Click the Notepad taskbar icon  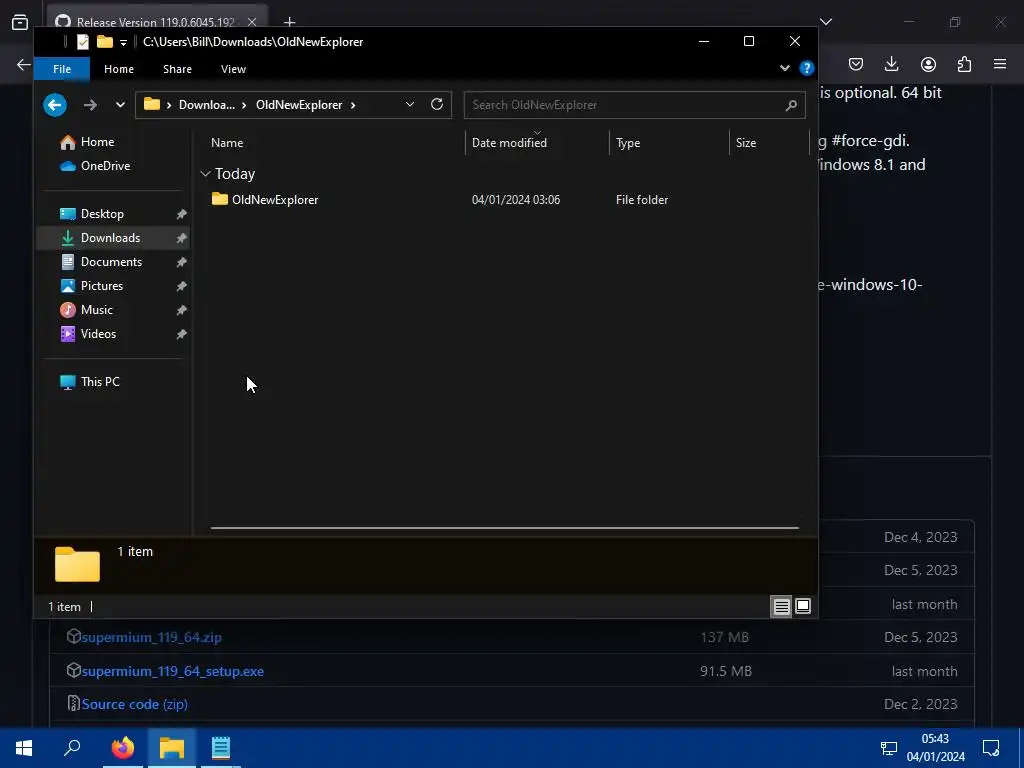(221, 748)
